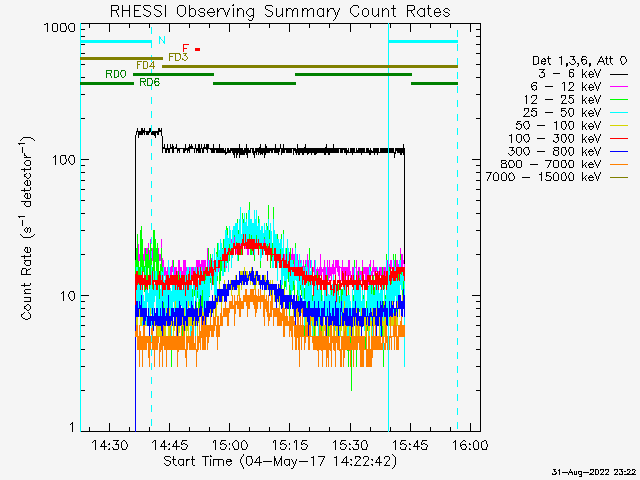The image size is (640, 480).
Task: Click the magenta 6 - 12 keV legend line
Action: tap(619, 87)
